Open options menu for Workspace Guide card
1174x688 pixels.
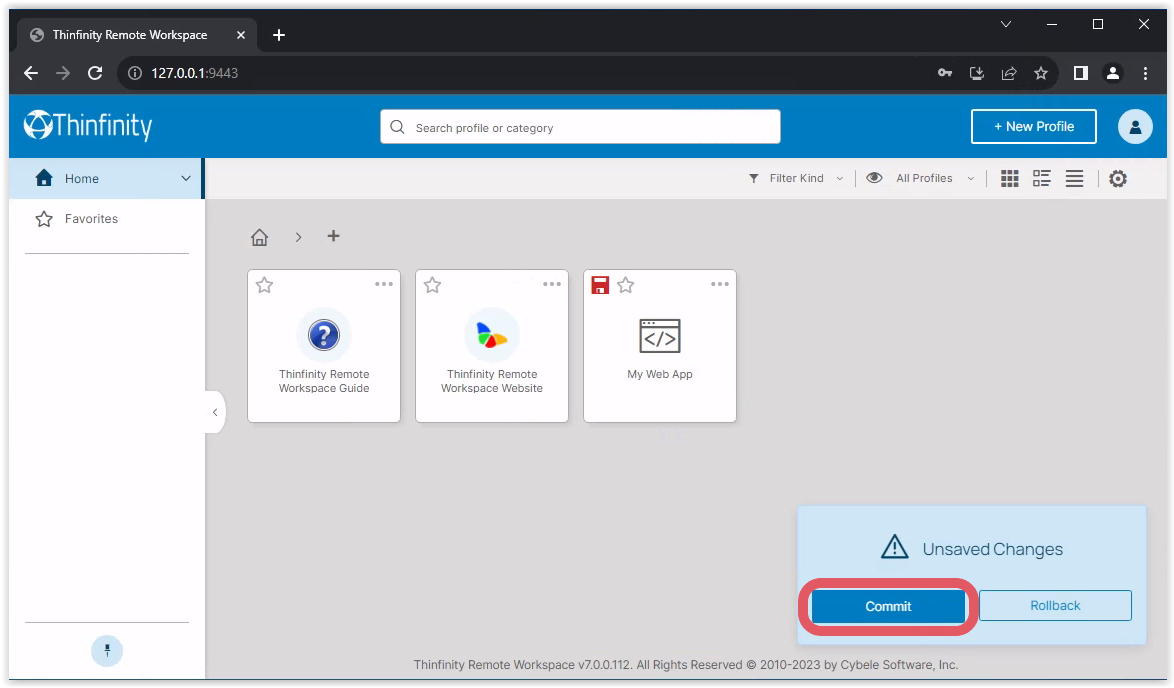(384, 284)
